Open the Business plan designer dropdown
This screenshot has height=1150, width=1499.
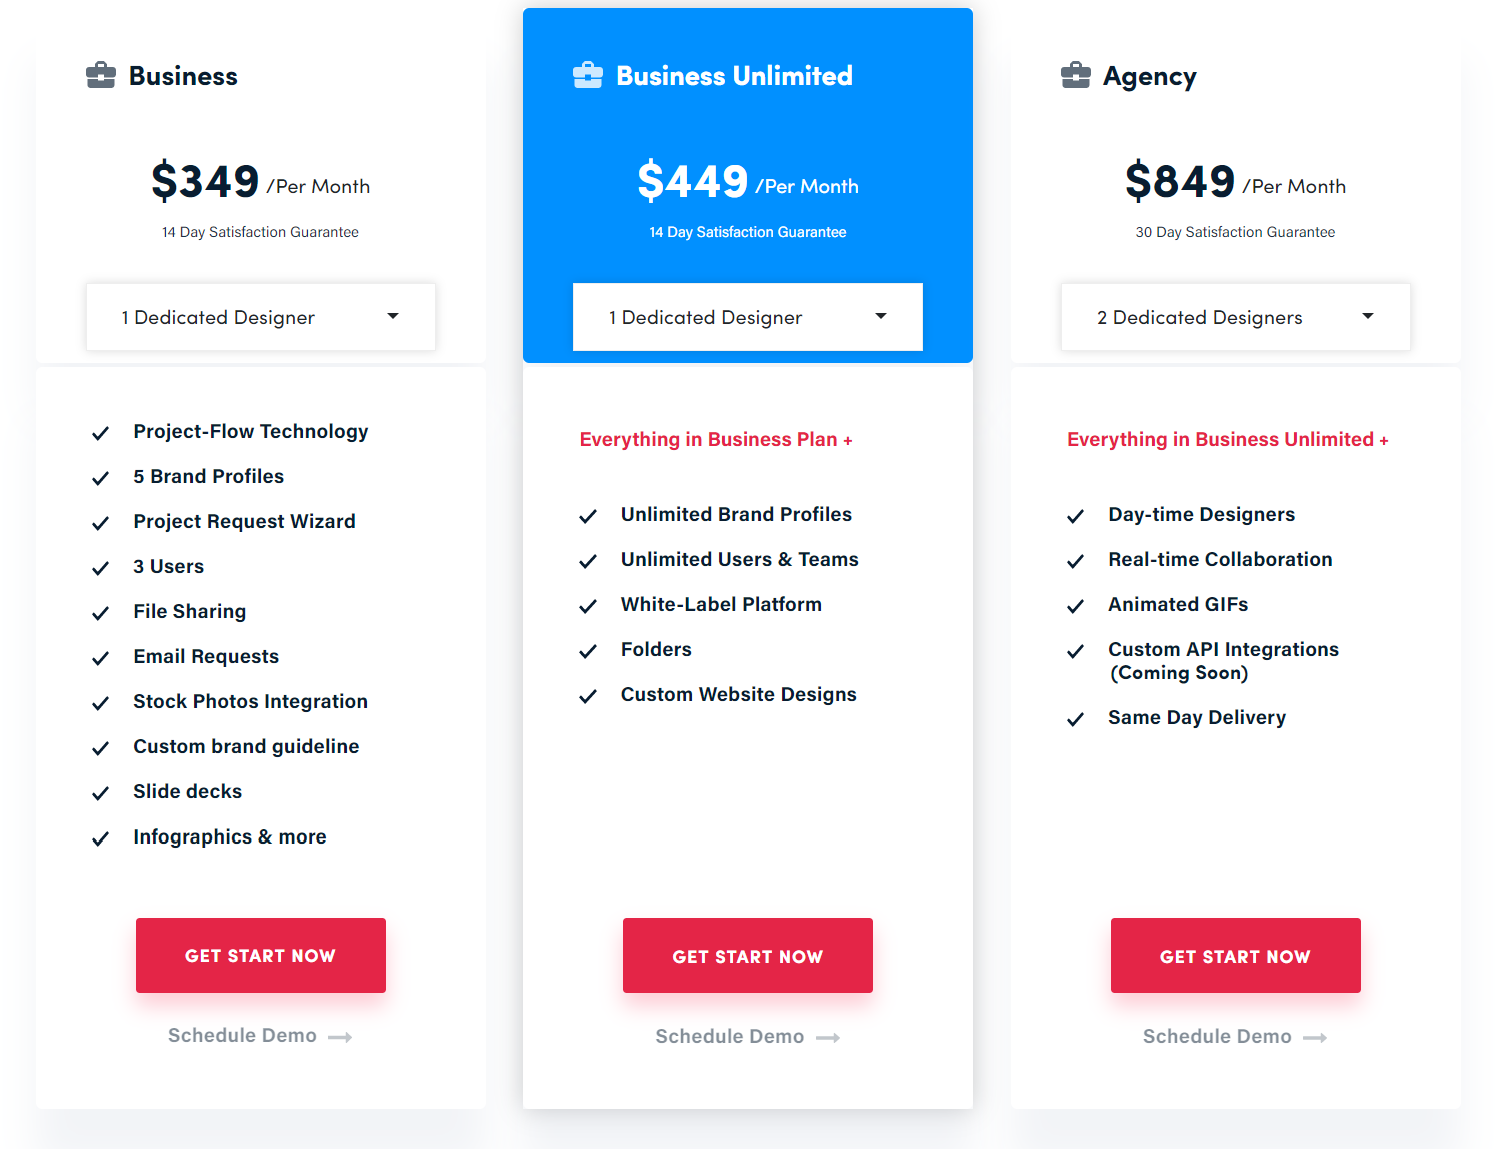coord(261,317)
